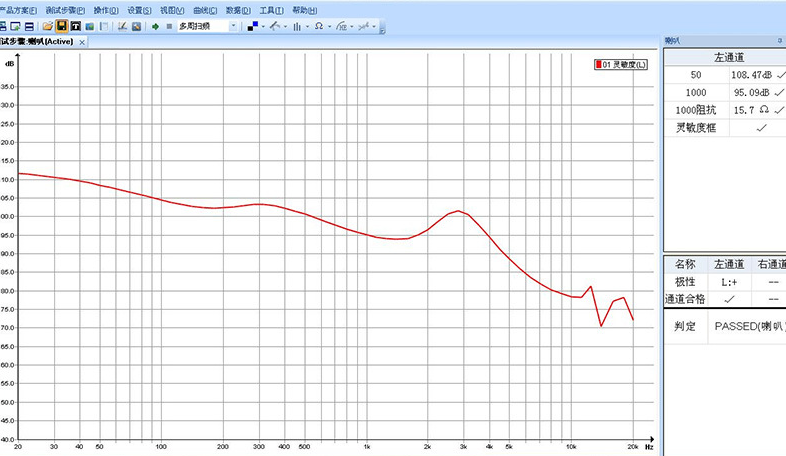Click the 108.47dB value at 50 row
786x456 pixels.
click(751, 75)
